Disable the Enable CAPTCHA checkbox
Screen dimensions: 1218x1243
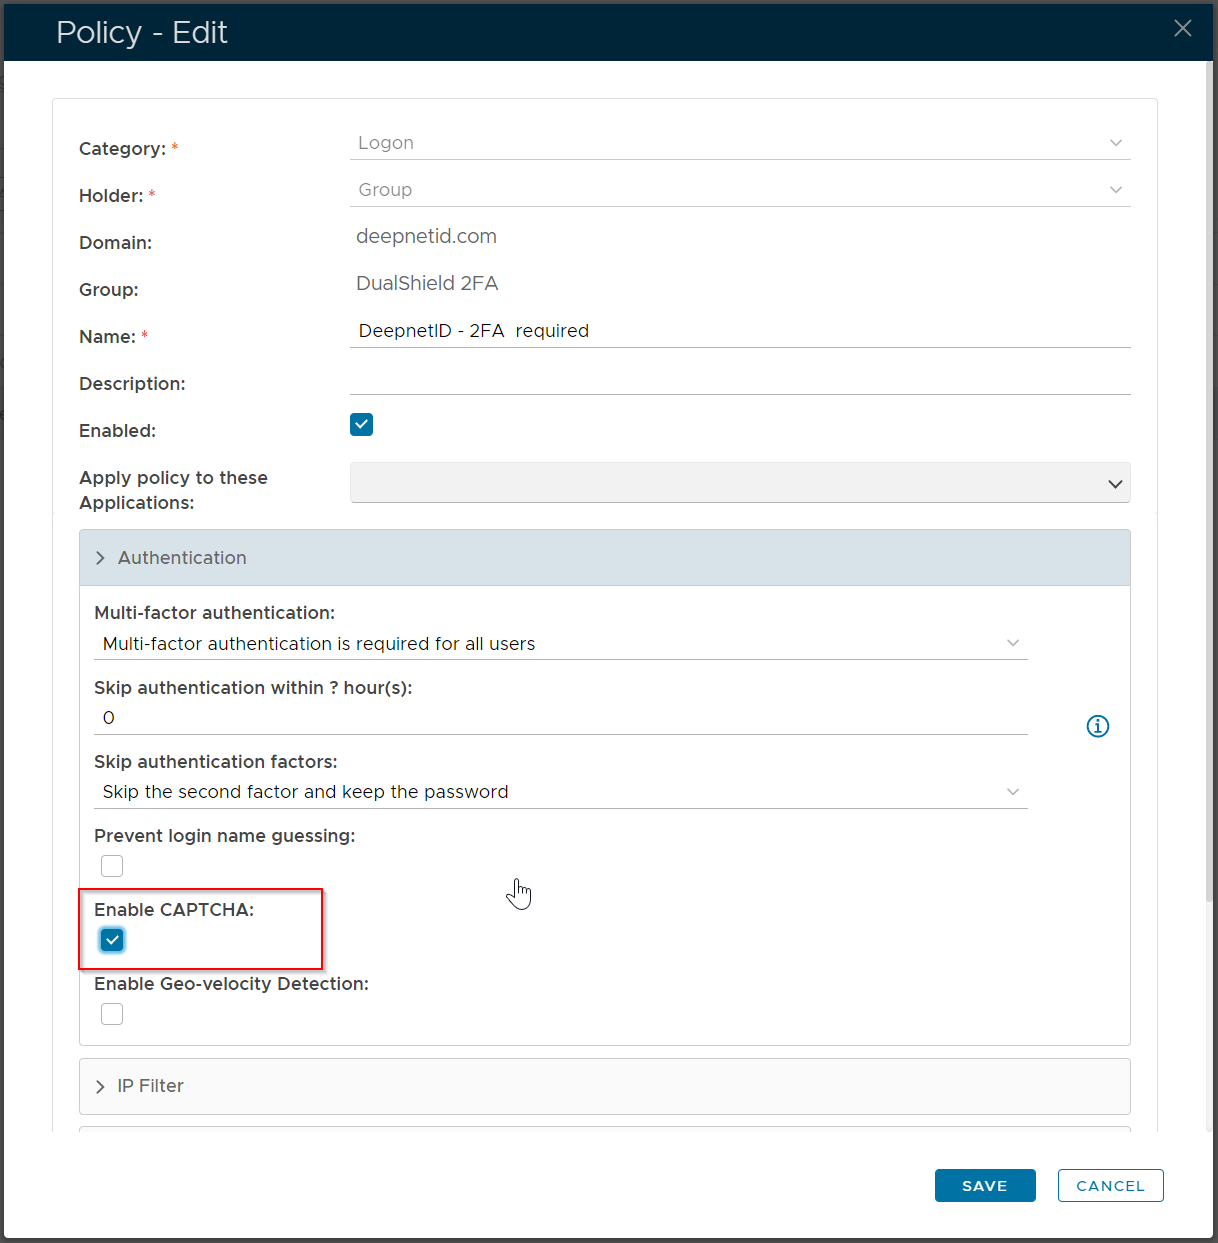[111, 940]
